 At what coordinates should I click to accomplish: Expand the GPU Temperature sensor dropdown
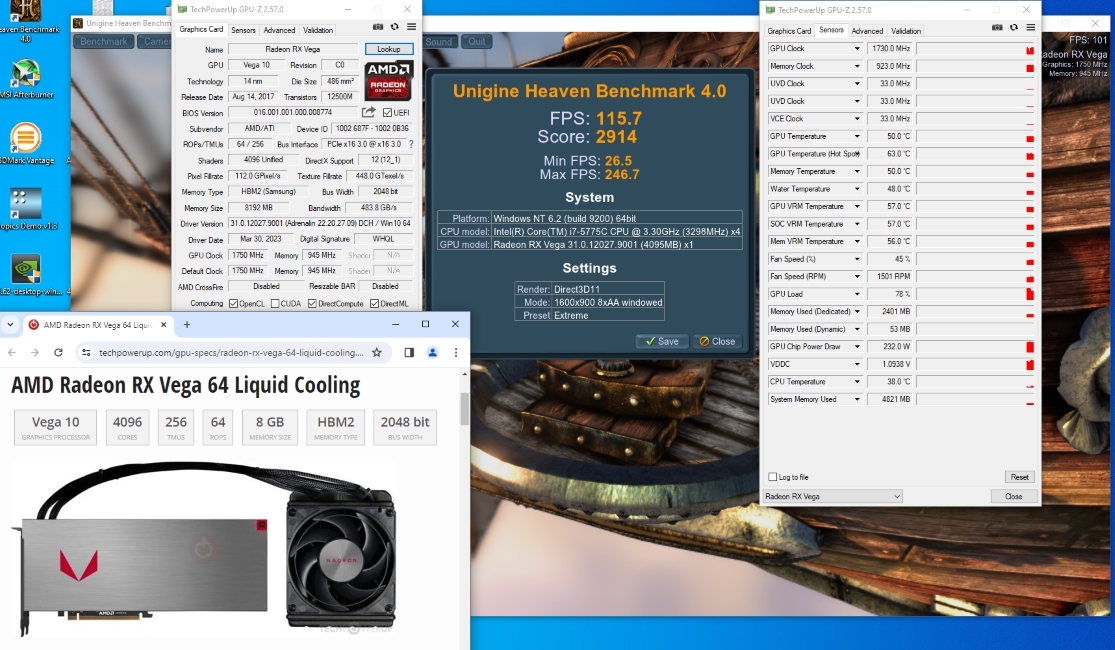[857, 136]
